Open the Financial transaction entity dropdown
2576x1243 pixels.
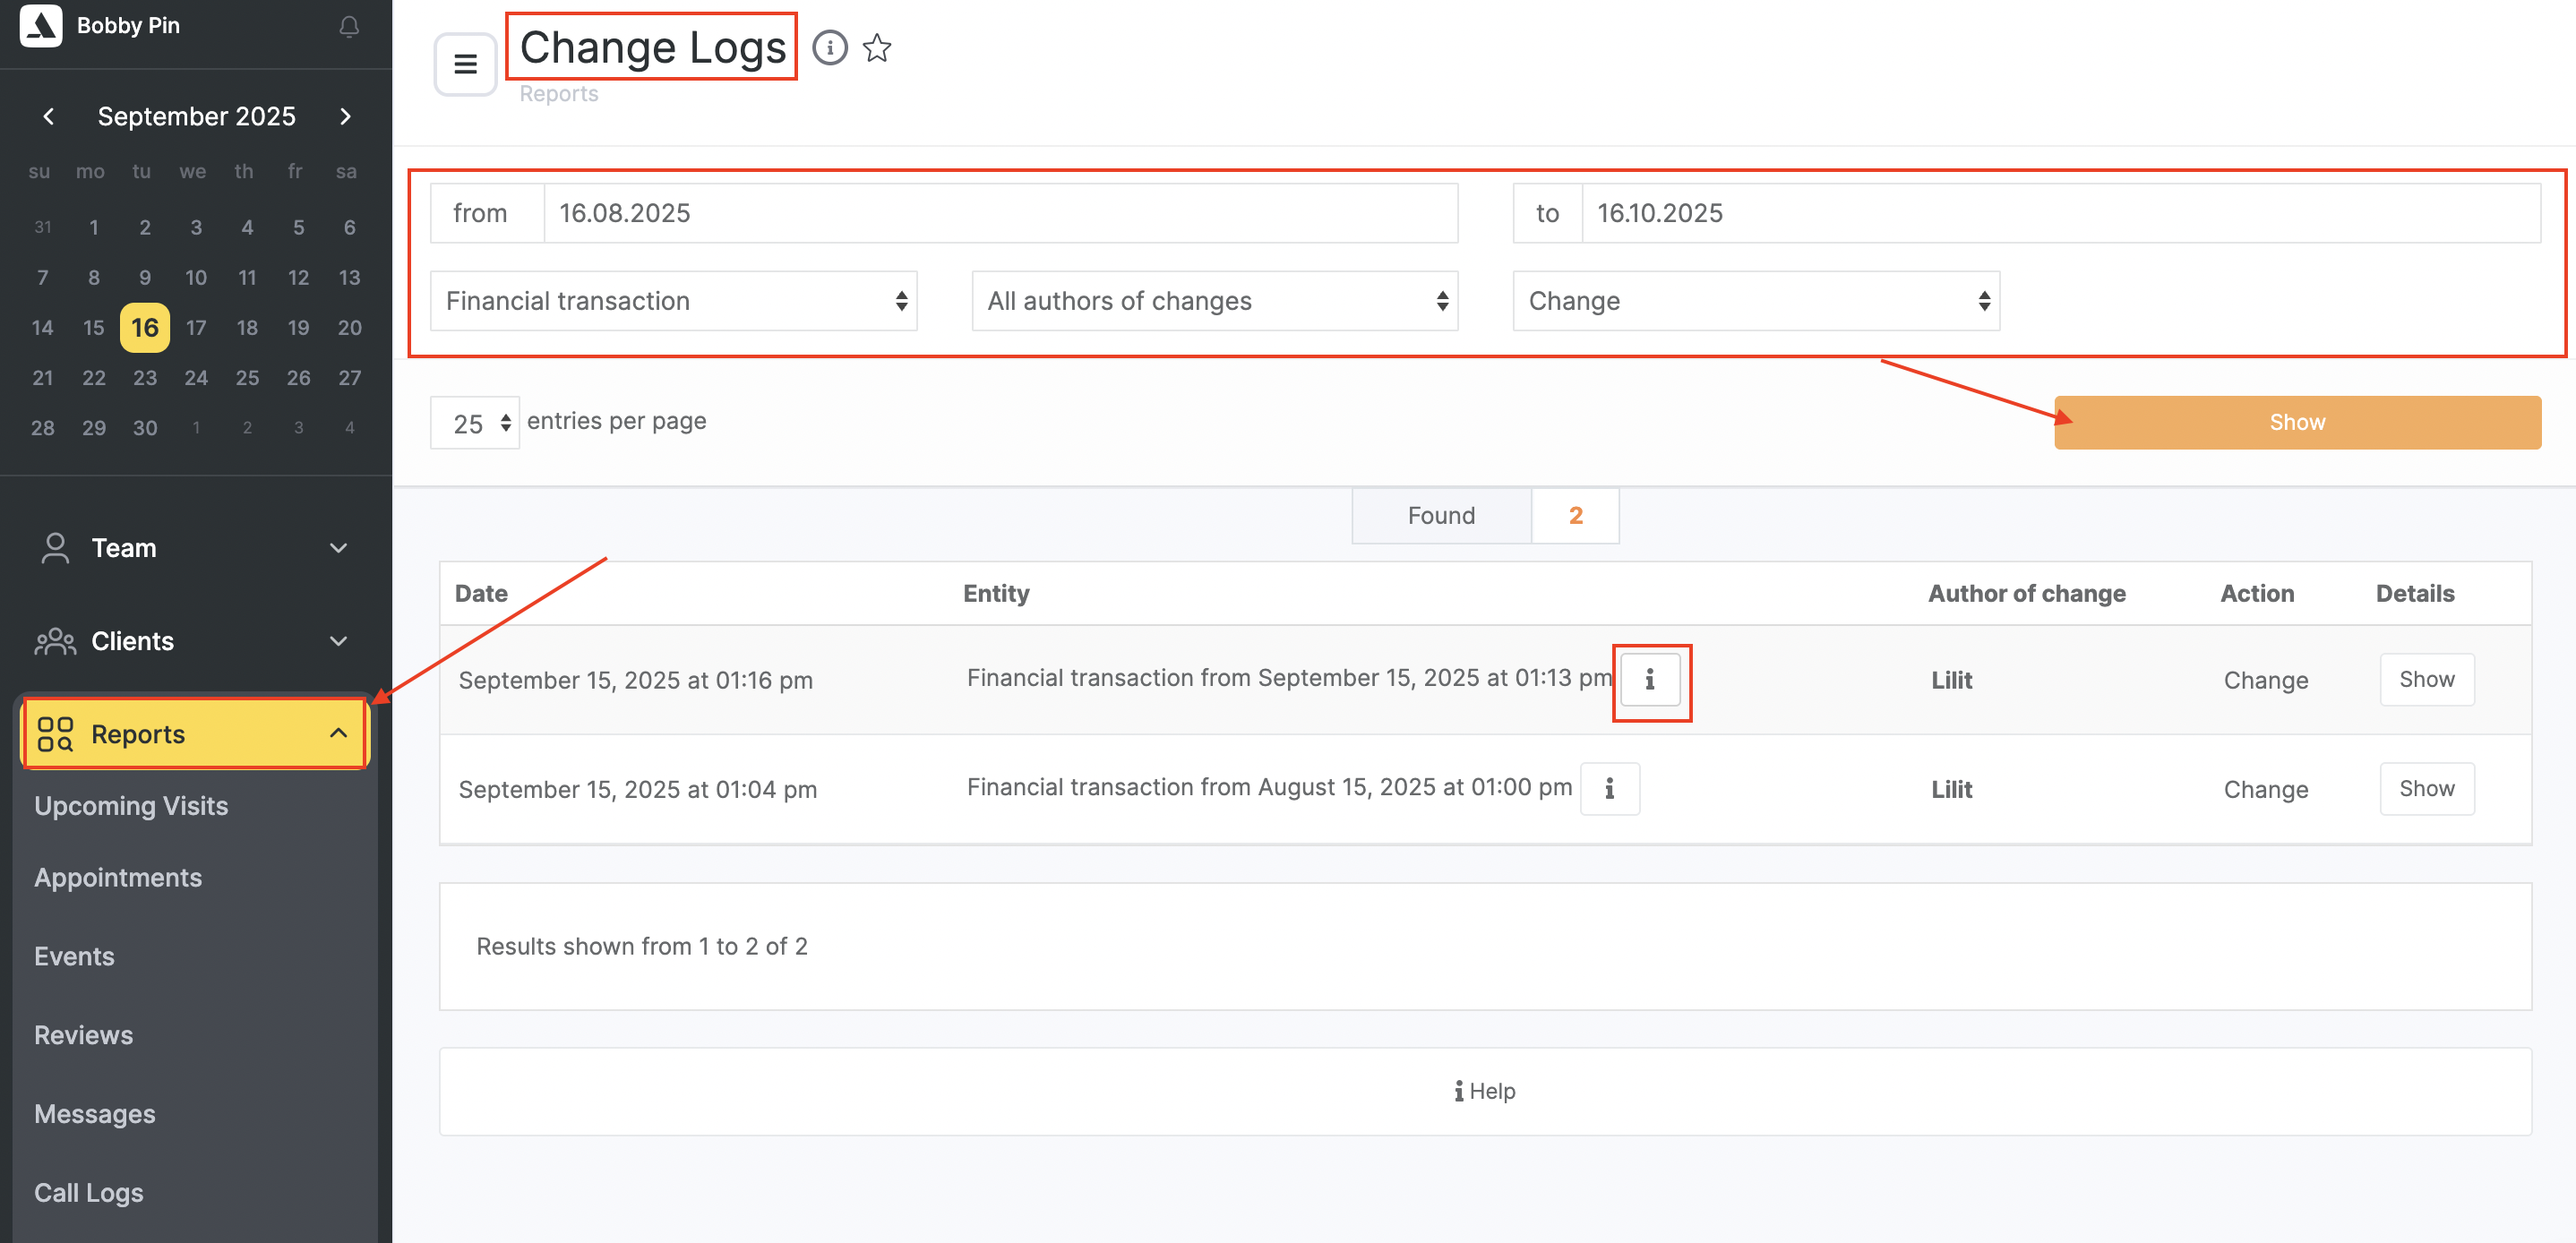pyautogui.click(x=673, y=301)
